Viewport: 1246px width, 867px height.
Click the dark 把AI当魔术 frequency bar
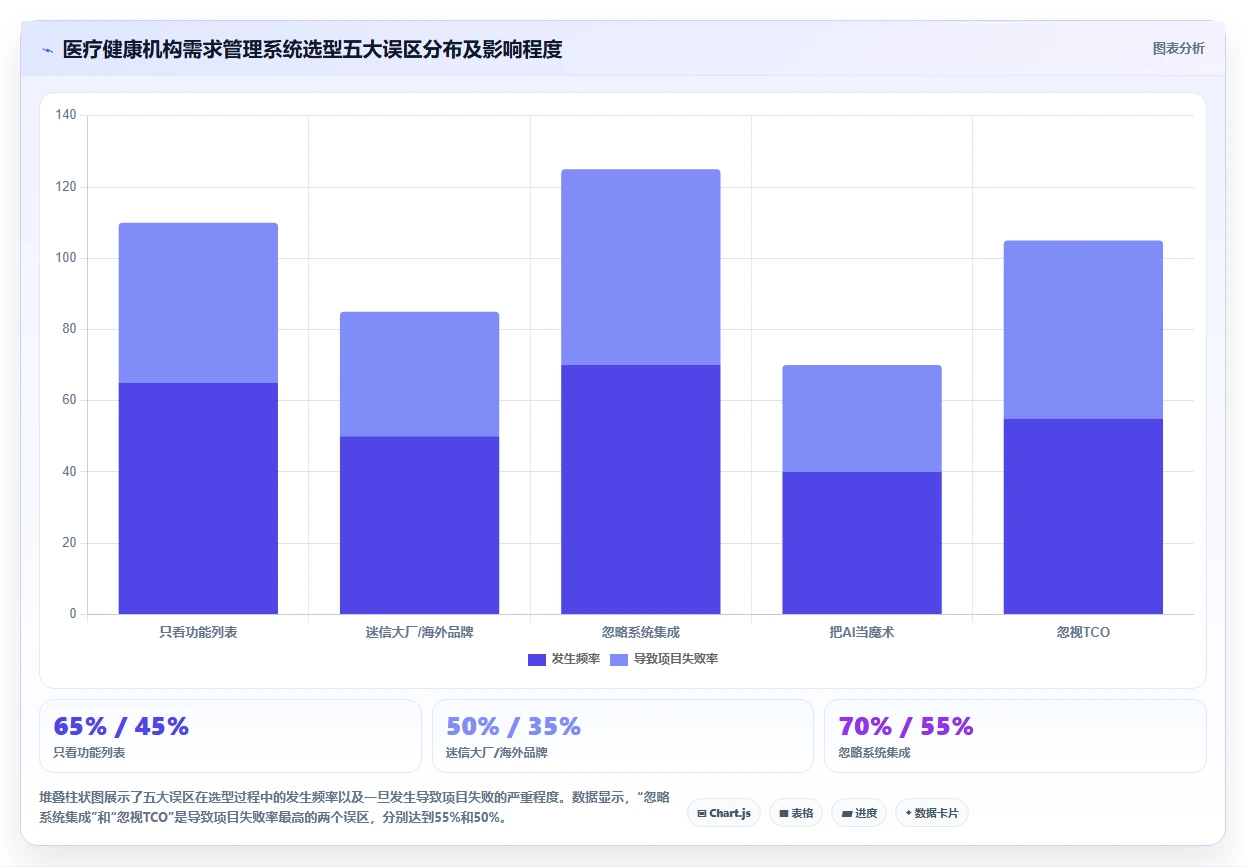click(x=862, y=543)
